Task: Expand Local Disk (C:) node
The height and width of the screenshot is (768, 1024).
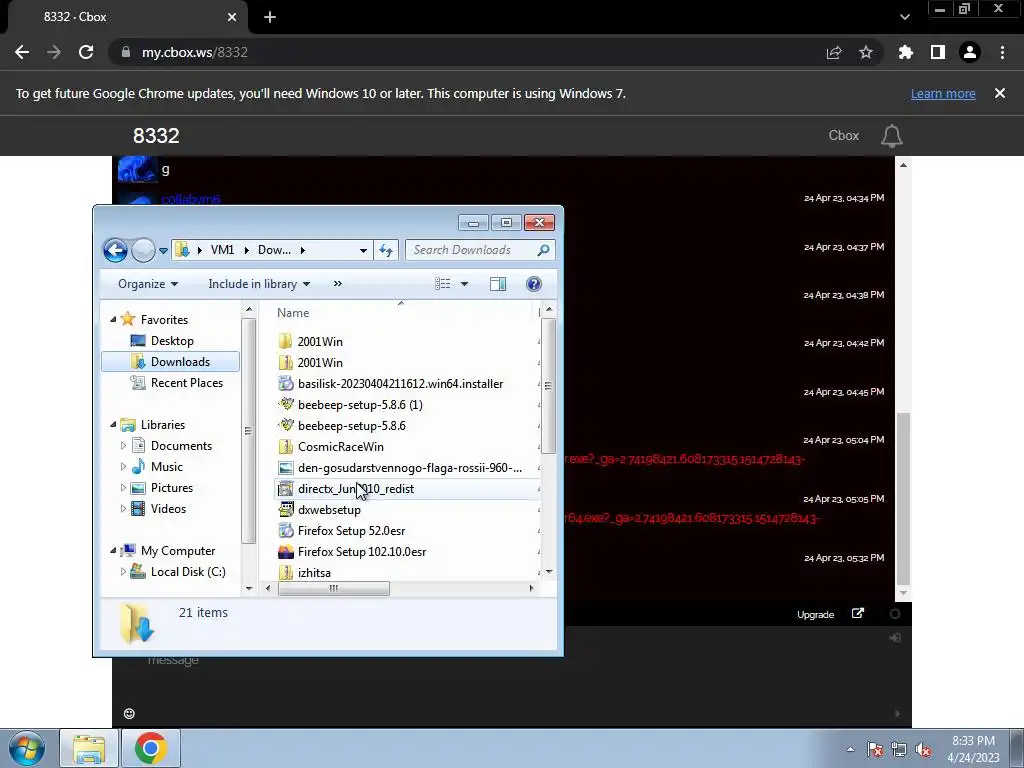Action: pos(123,571)
